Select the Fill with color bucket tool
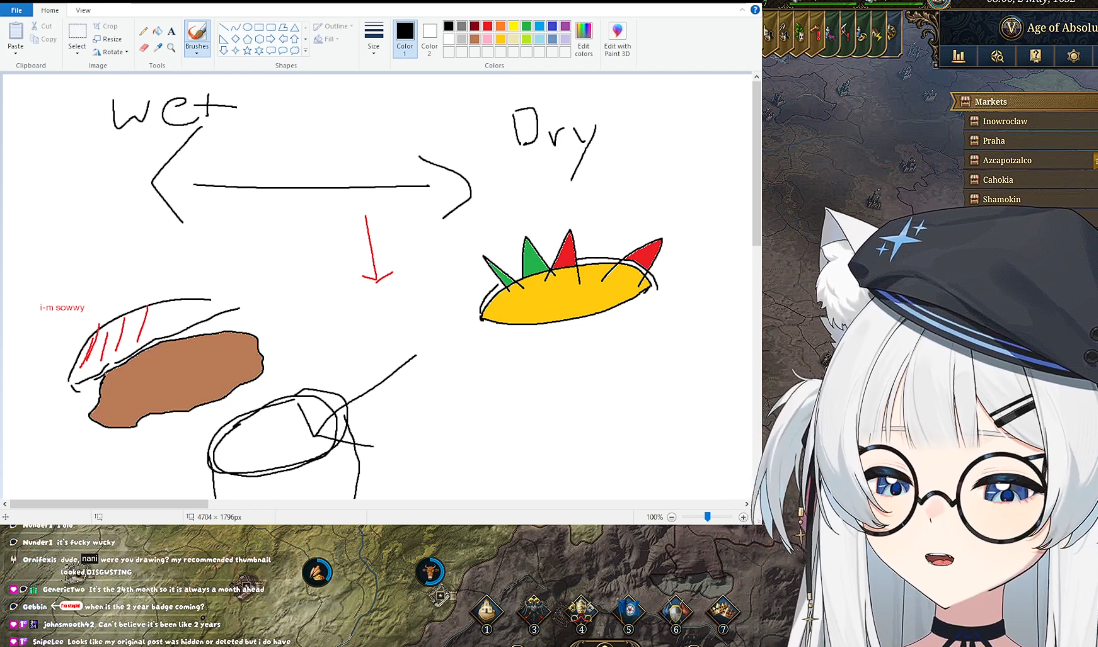This screenshot has width=1098, height=647. [x=158, y=32]
